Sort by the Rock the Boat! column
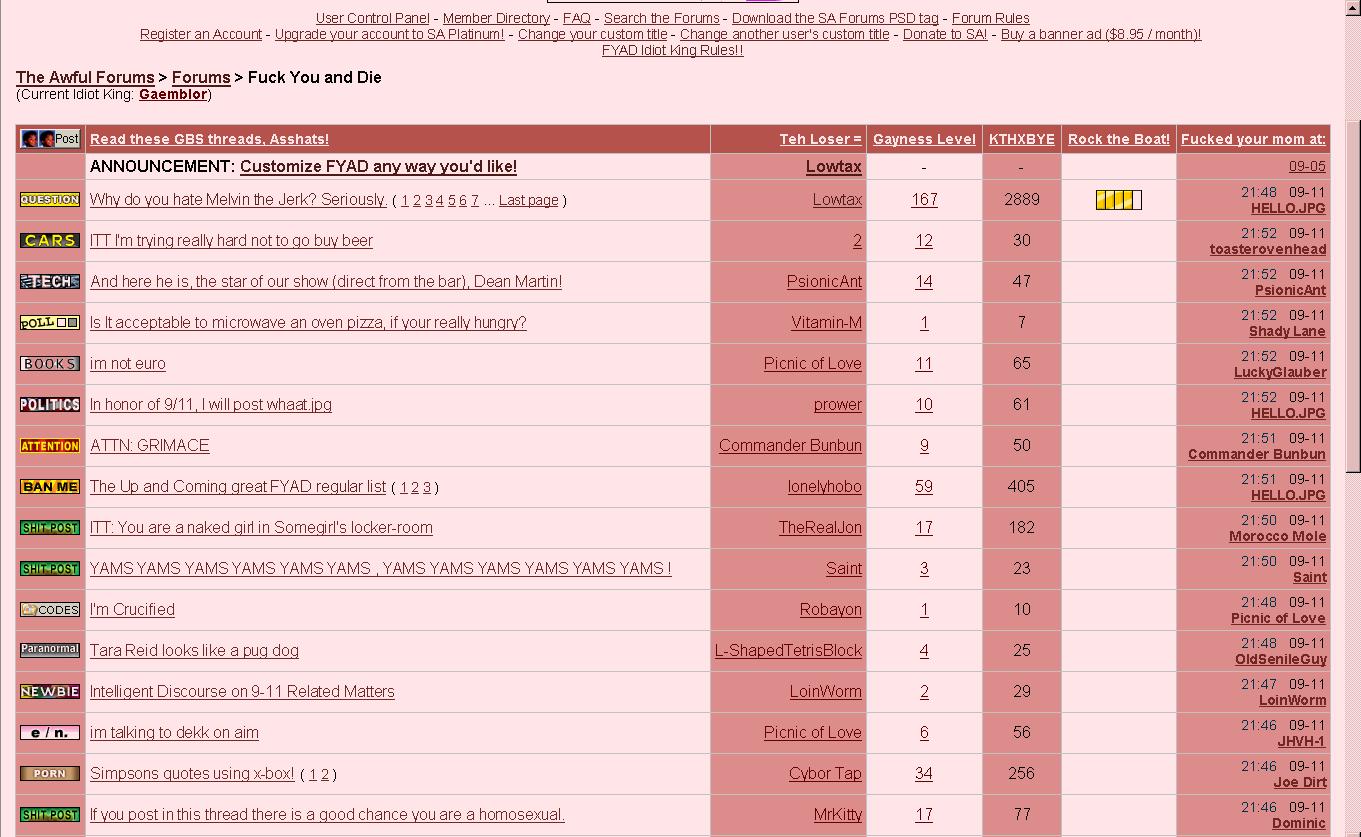 point(1118,139)
